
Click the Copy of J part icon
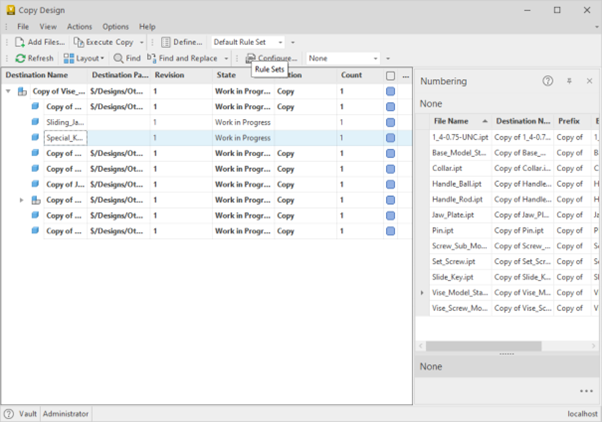coord(35,184)
